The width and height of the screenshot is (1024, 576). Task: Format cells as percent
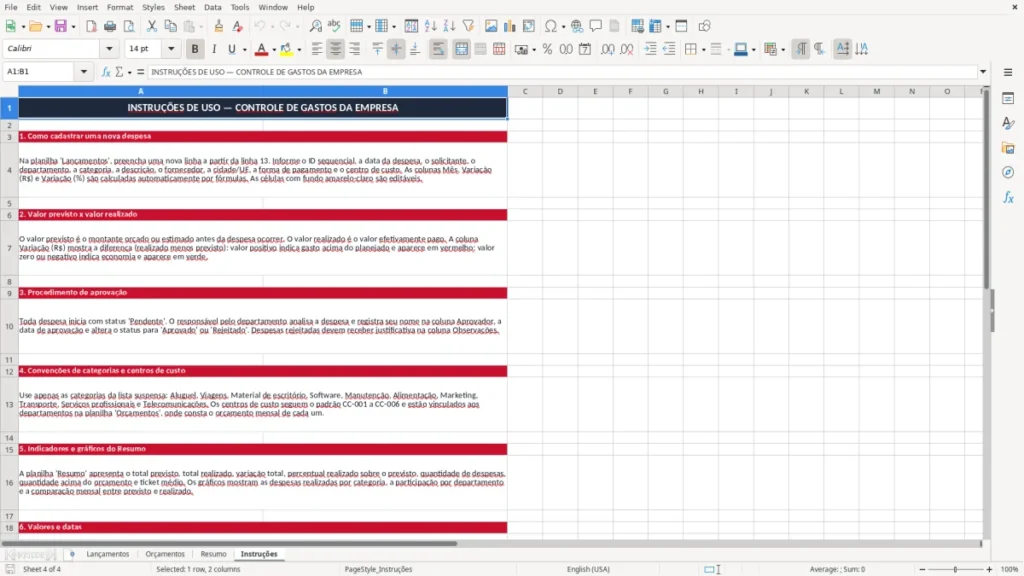(547, 49)
